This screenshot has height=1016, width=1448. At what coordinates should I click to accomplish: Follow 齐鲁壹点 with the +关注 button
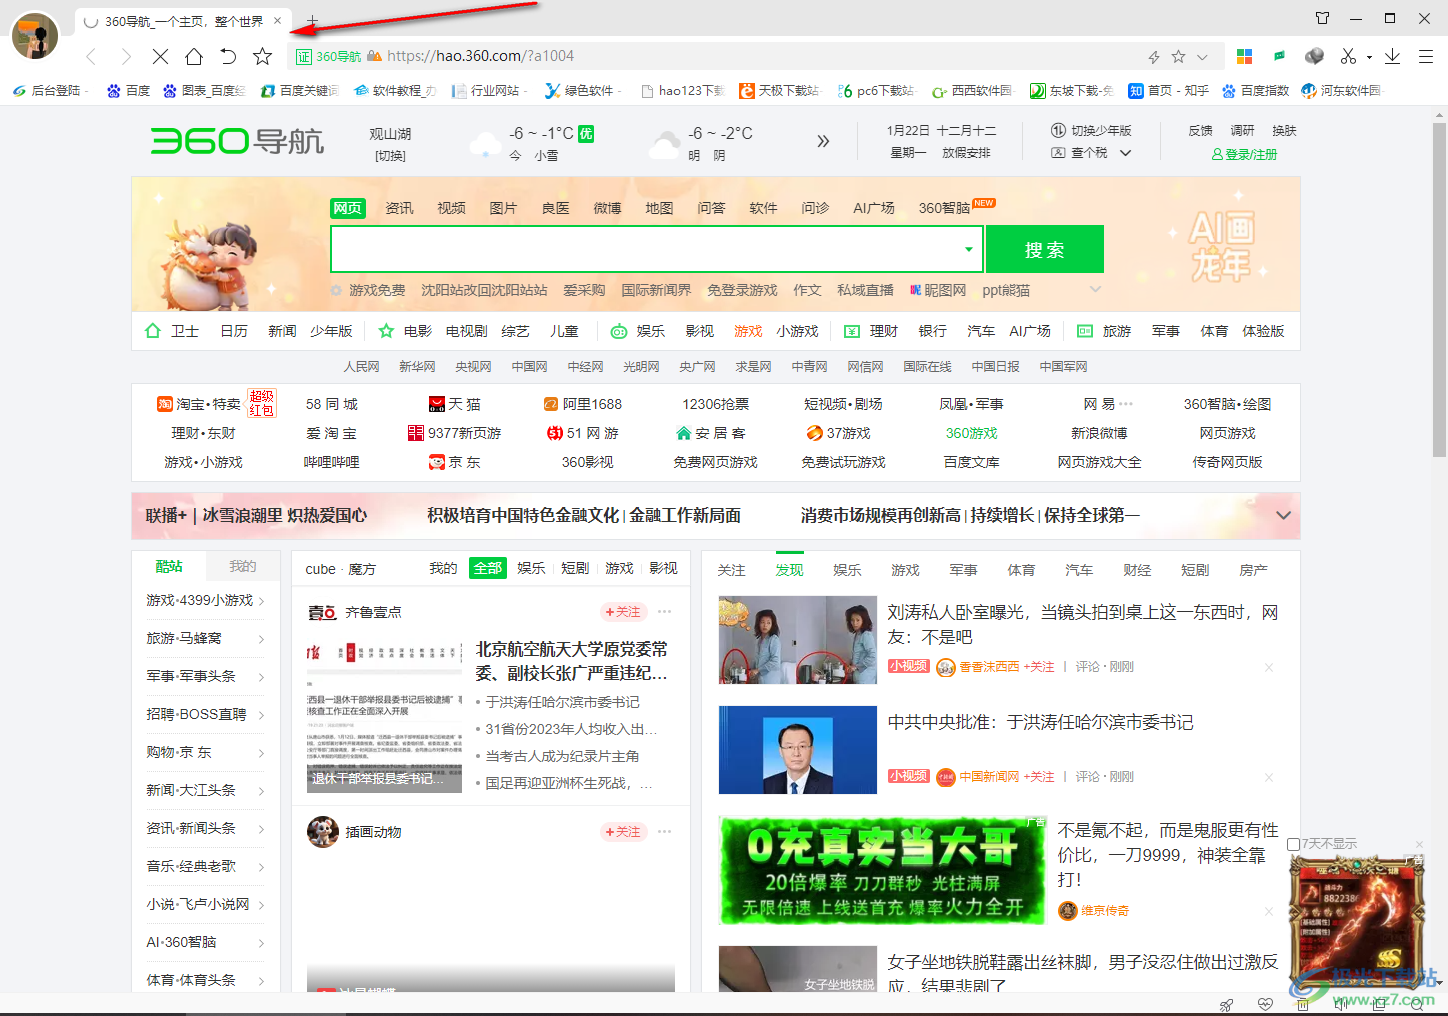[x=623, y=612]
